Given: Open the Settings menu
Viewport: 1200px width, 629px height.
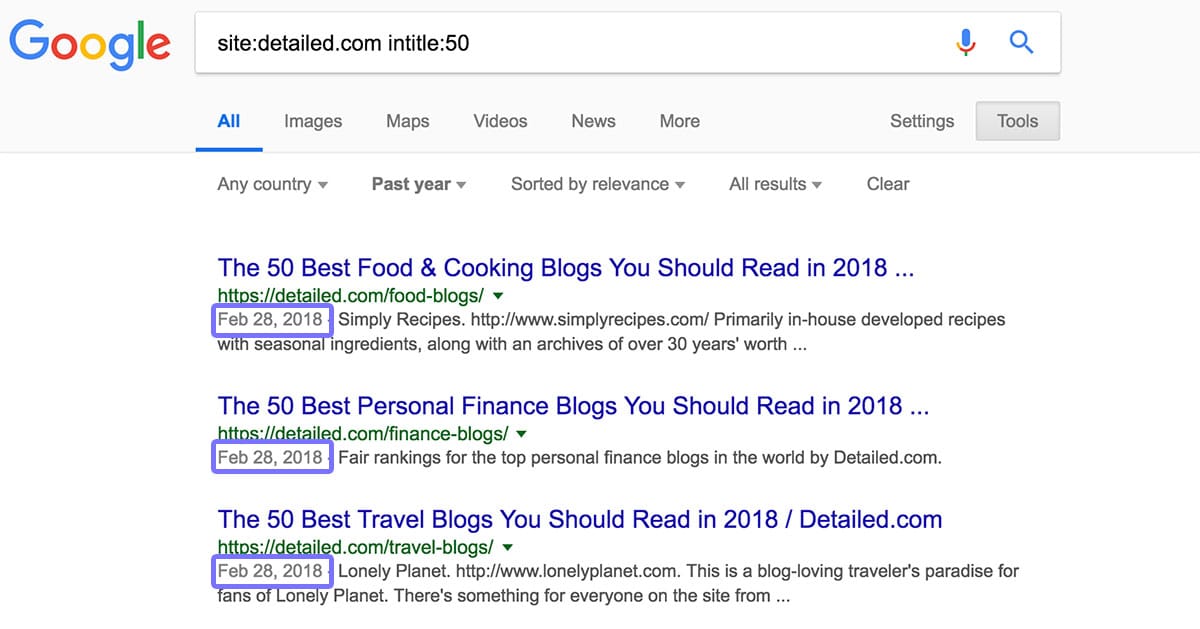Looking at the screenshot, I should (922, 121).
